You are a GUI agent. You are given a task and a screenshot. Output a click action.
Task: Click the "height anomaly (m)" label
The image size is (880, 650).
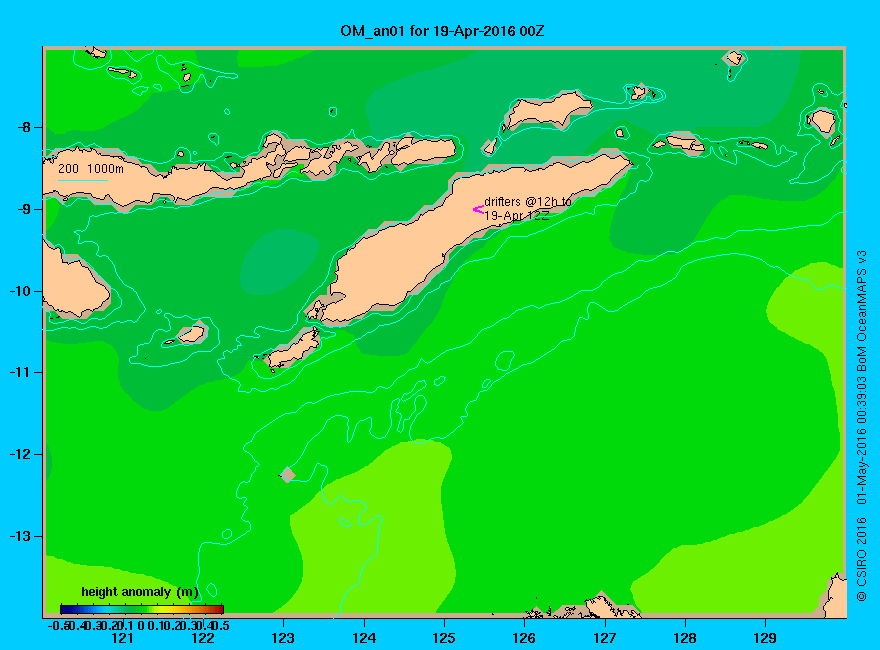pyautogui.click(x=140, y=592)
